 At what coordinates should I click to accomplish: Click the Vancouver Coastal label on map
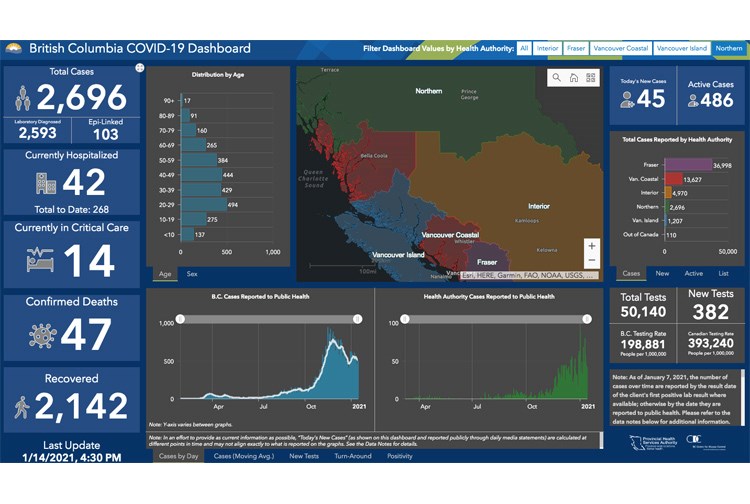tap(450, 235)
